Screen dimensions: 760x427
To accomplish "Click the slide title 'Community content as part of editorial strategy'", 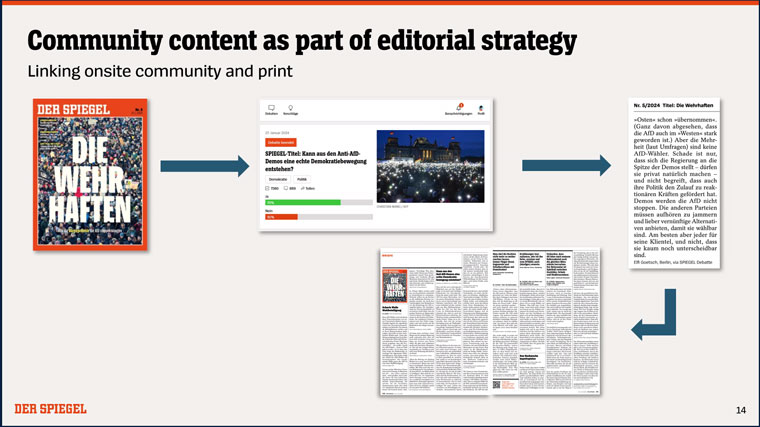I will [302, 41].
